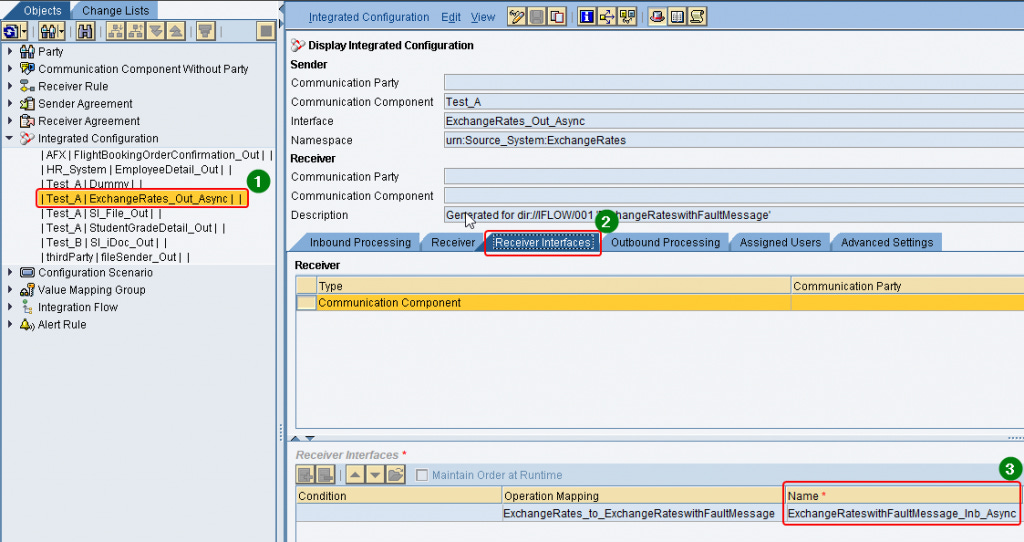Select Test_A StudentGradeDetail_Out item

pos(133,228)
